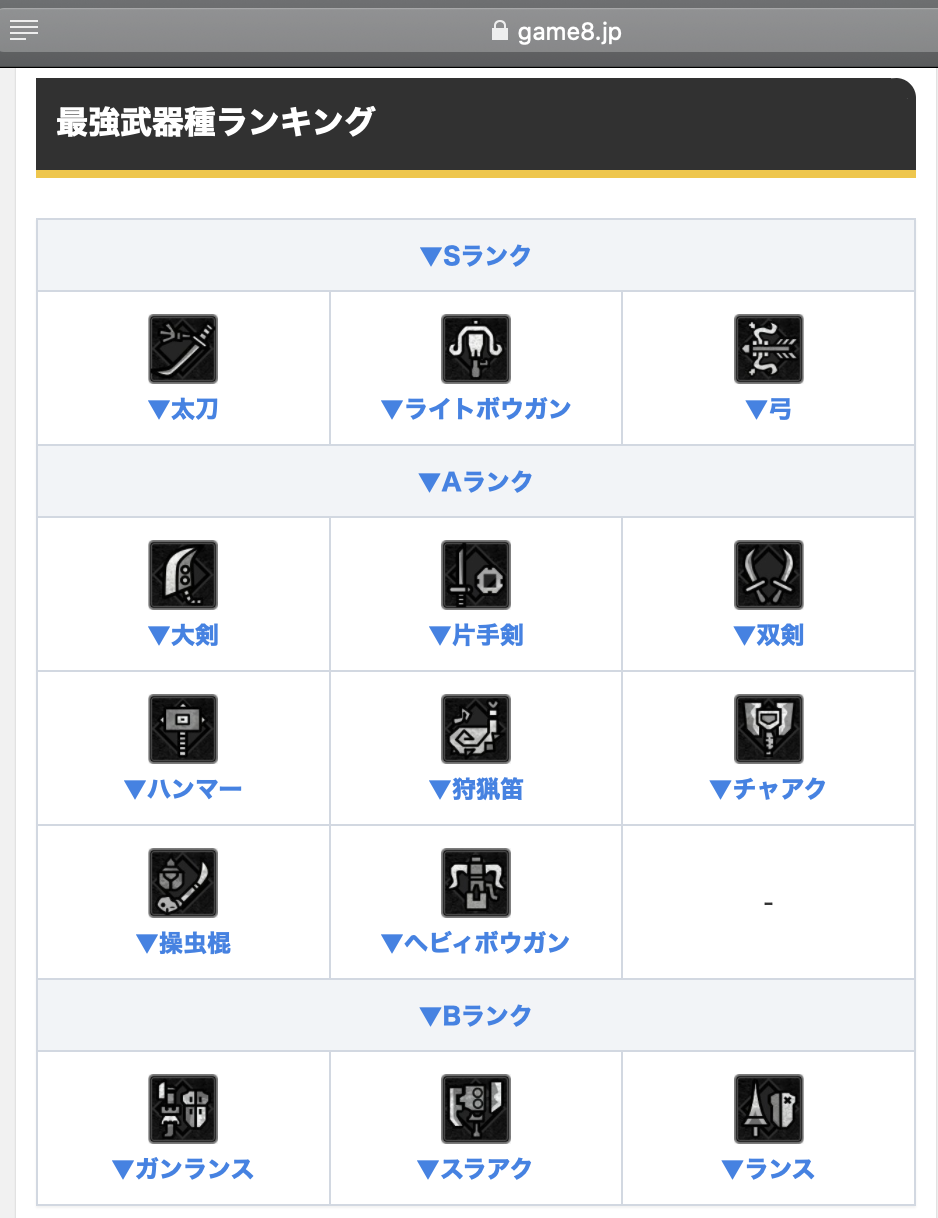Open the ▼ライトボウガン text link

pos(476,409)
